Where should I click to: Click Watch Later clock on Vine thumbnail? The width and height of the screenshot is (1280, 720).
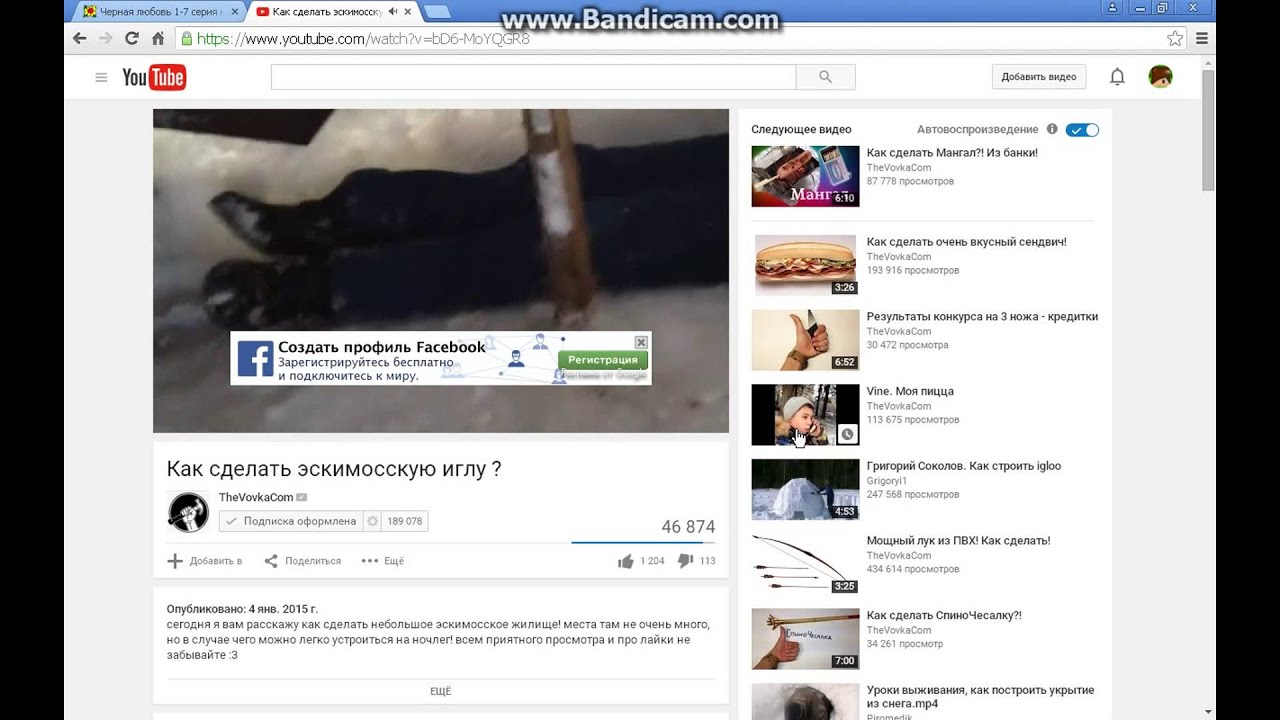point(847,434)
